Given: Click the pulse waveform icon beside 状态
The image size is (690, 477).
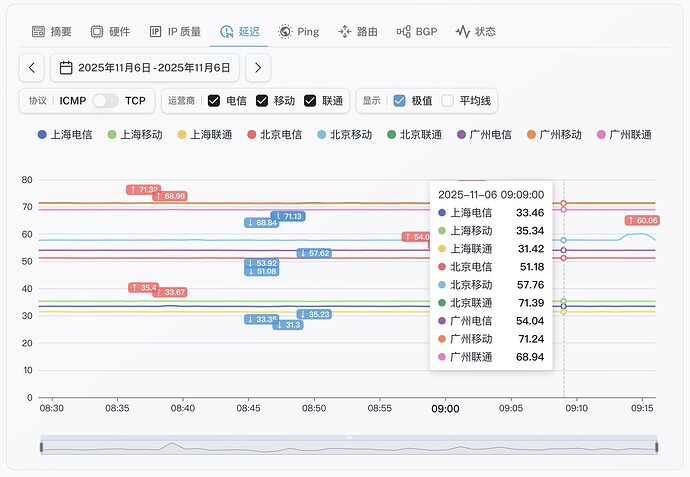Looking at the screenshot, I should (462, 32).
